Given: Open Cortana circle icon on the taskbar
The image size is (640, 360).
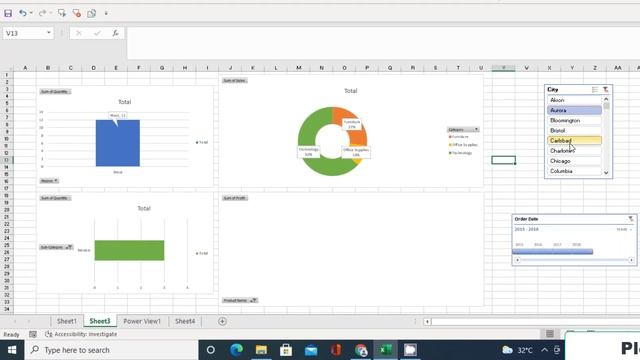Looking at the screenshot, I should 211,350.
